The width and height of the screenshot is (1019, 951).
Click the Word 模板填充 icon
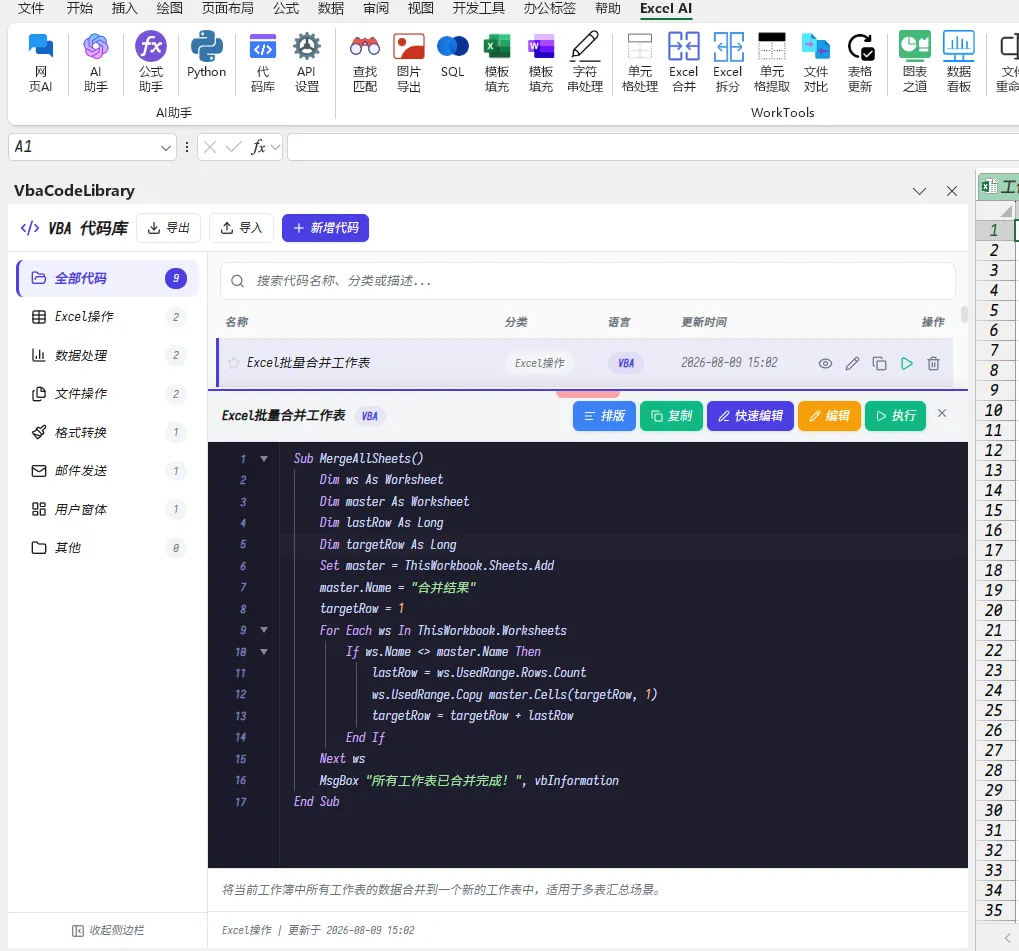[x=541, y=62]
